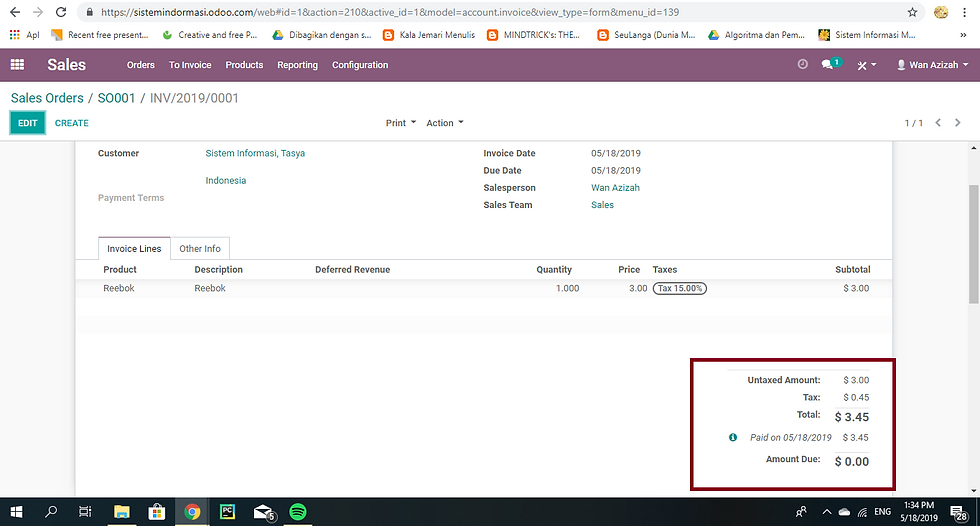Open the Orders menu
980x526 pixels.
[141, 65]
